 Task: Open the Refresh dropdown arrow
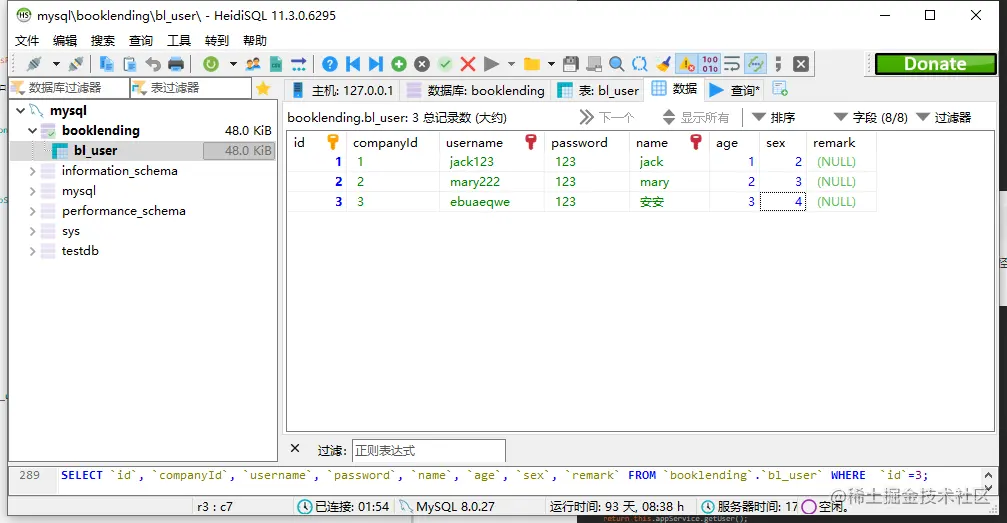click(232, 64)
